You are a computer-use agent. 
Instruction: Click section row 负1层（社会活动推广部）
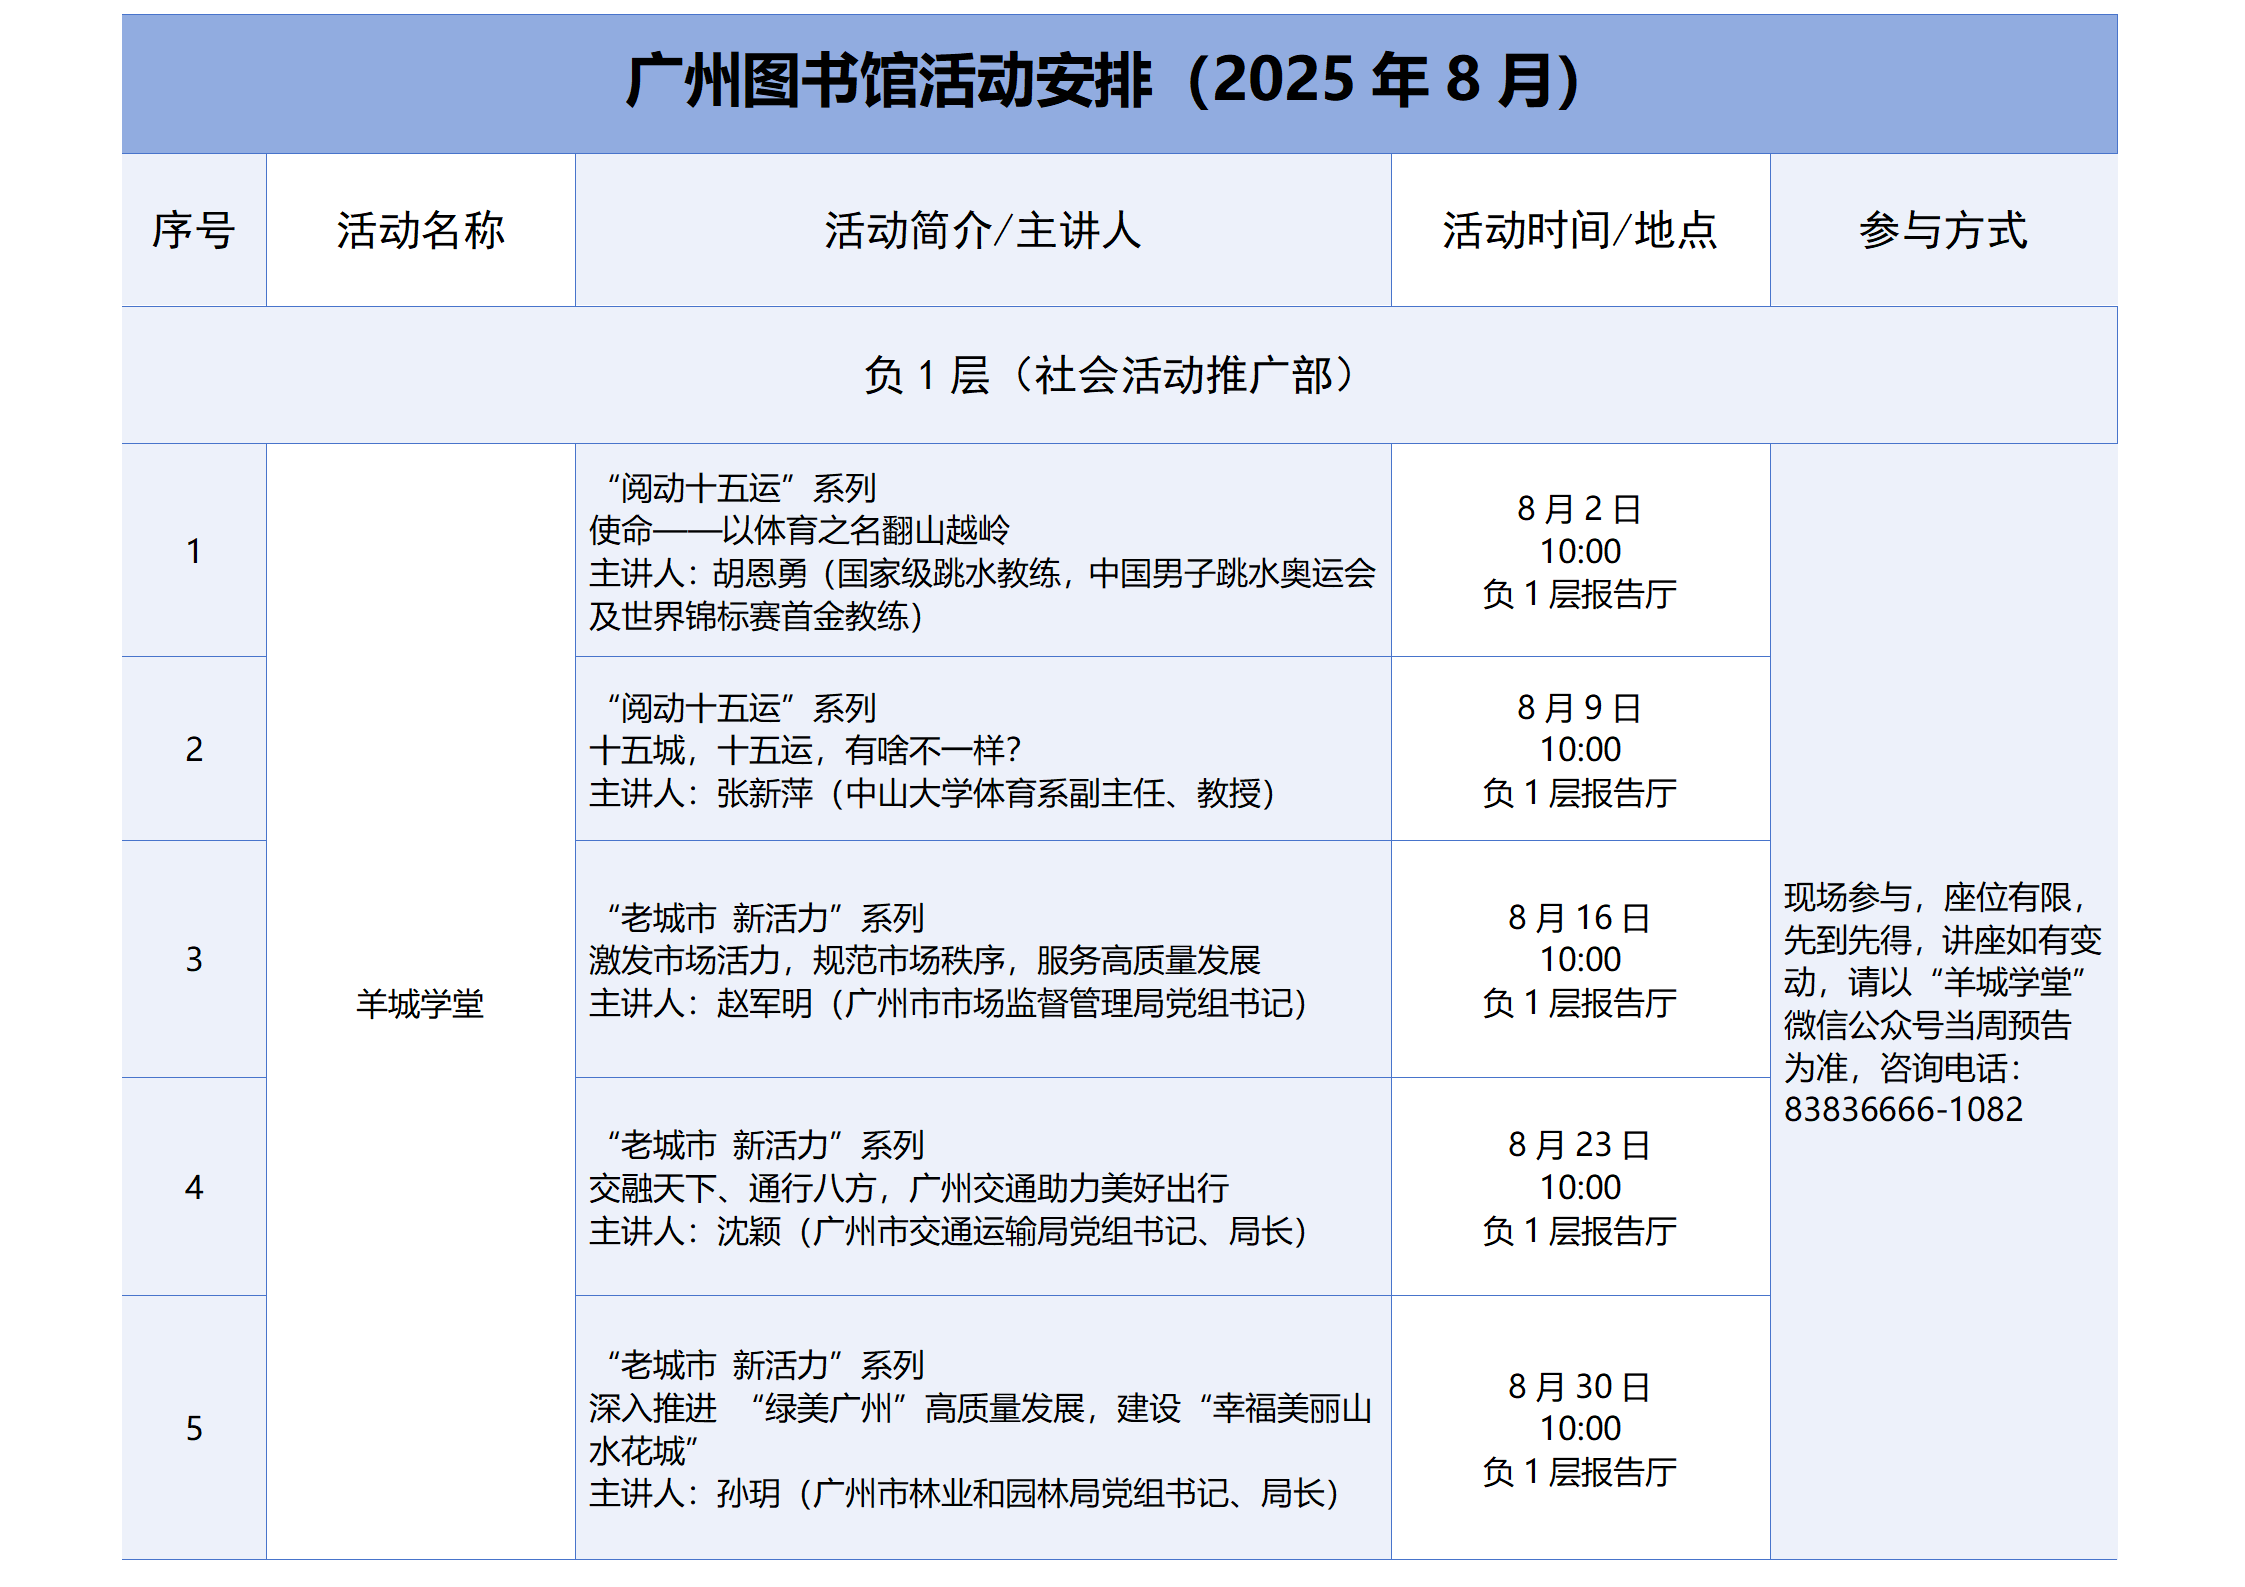[1119, 375]
